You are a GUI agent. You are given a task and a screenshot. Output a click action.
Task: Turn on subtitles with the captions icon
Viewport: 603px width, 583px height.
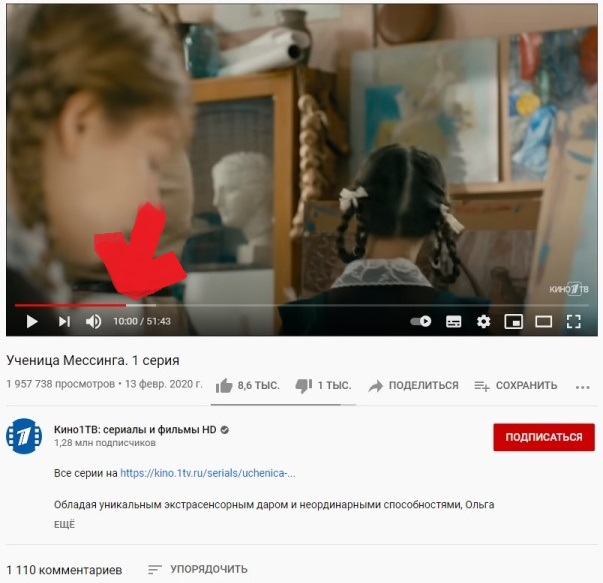pos(453,321)
